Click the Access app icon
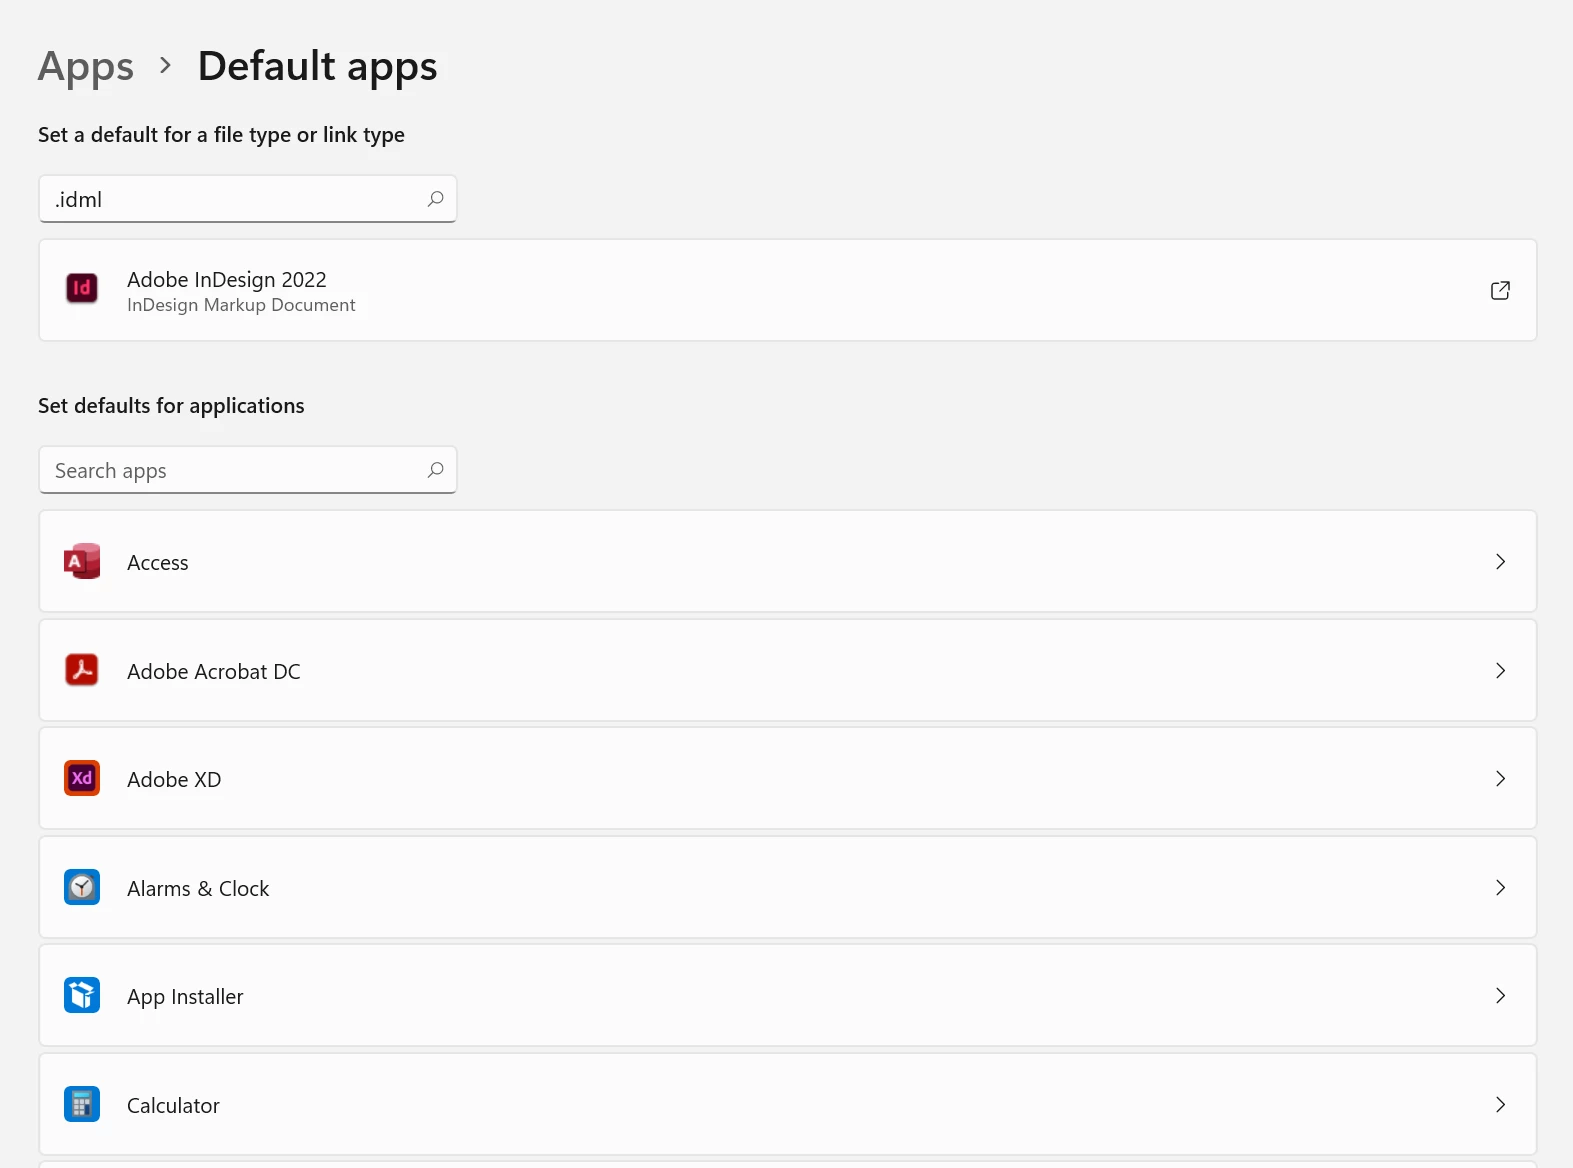This screenshot has width=1573, height=1168. click(82, 561)
